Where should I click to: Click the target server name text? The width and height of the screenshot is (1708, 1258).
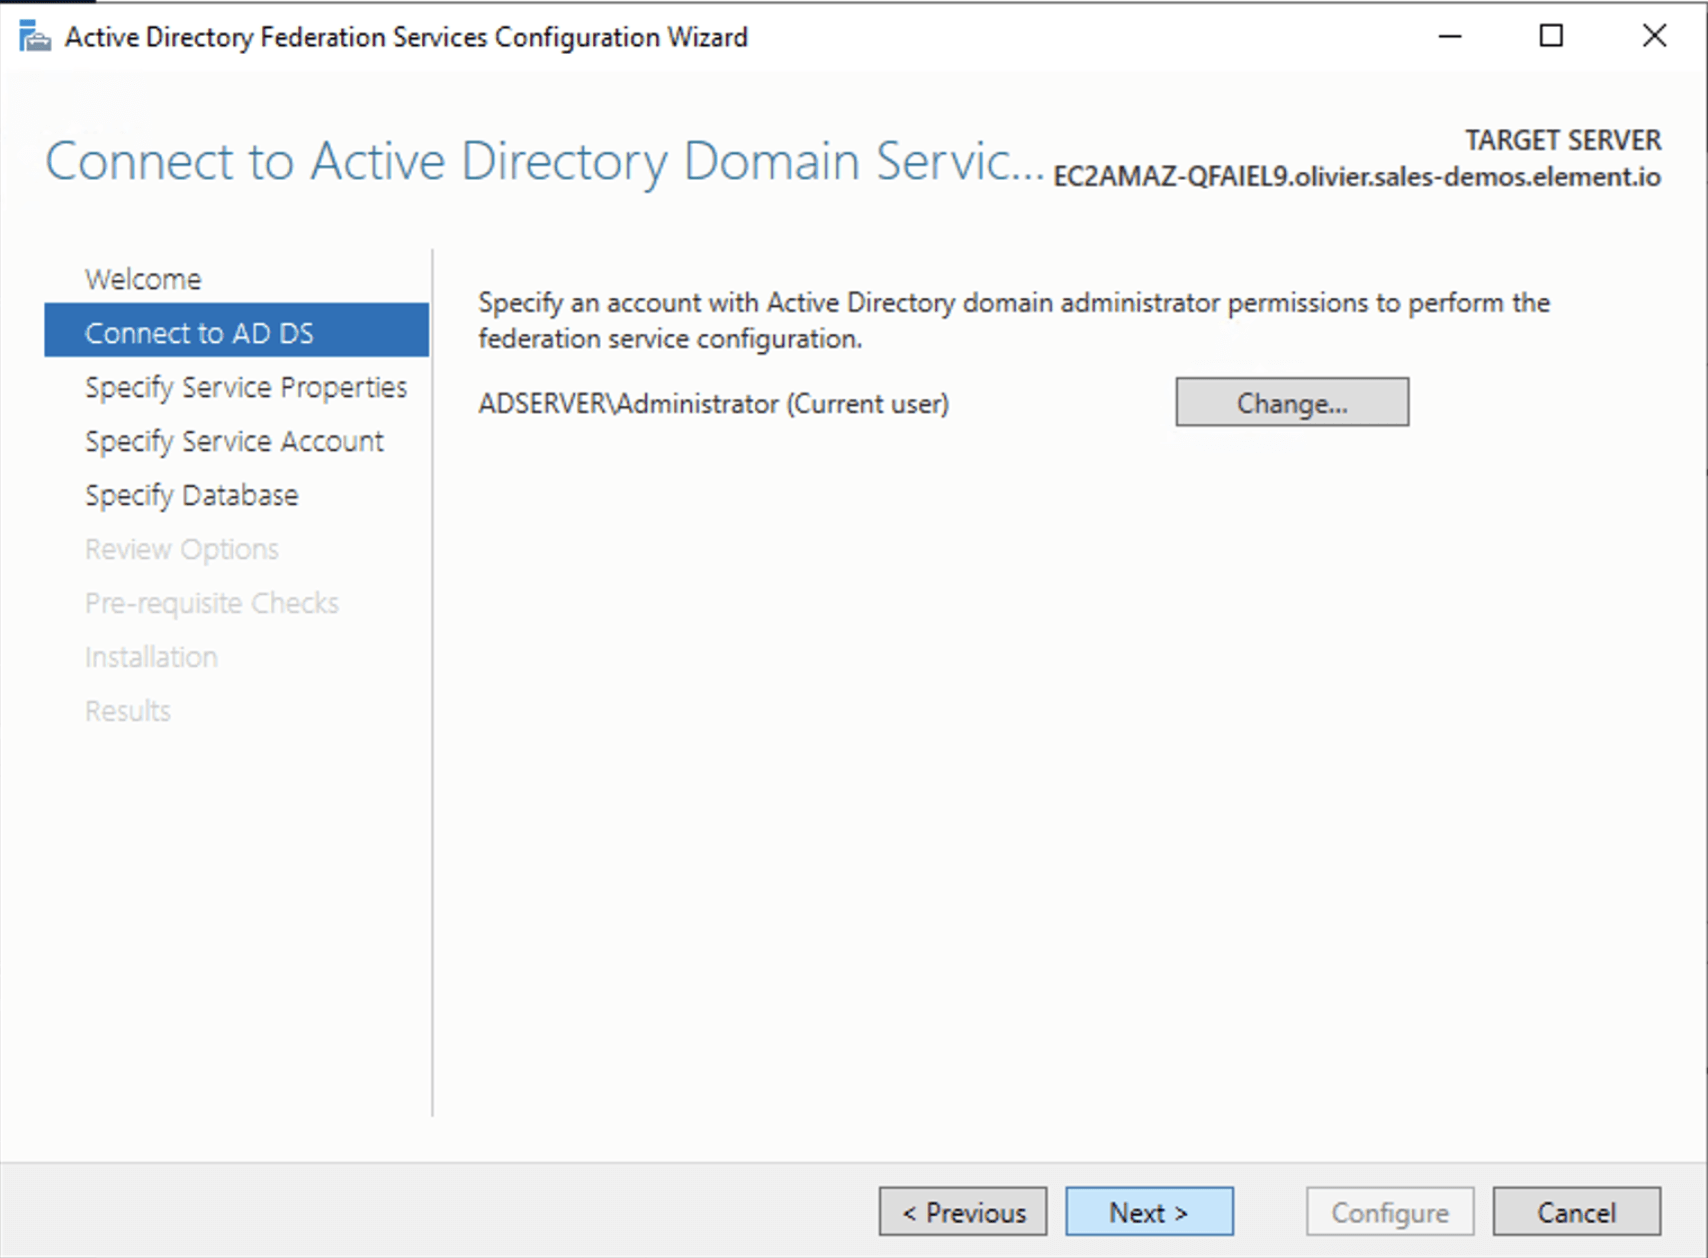1357,177
